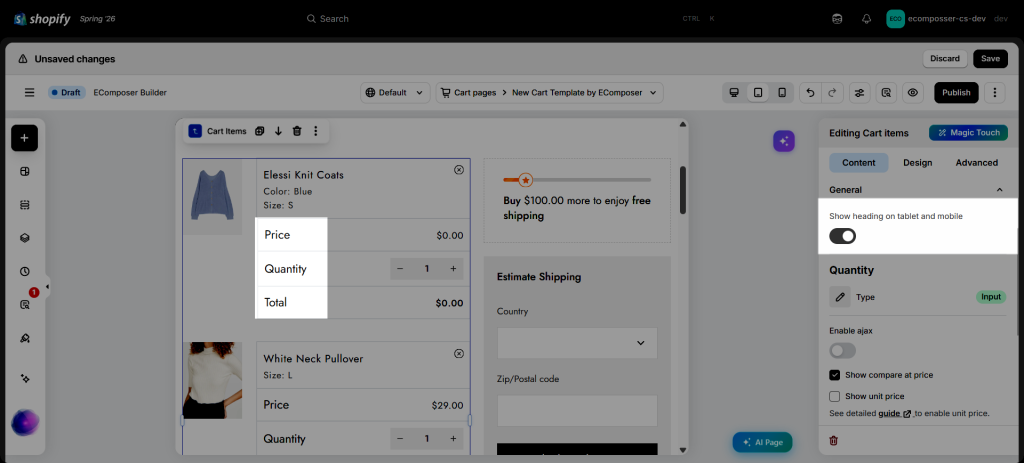Click the undo arrow icon
This screenshot has width=1024, height=463.
810,93
